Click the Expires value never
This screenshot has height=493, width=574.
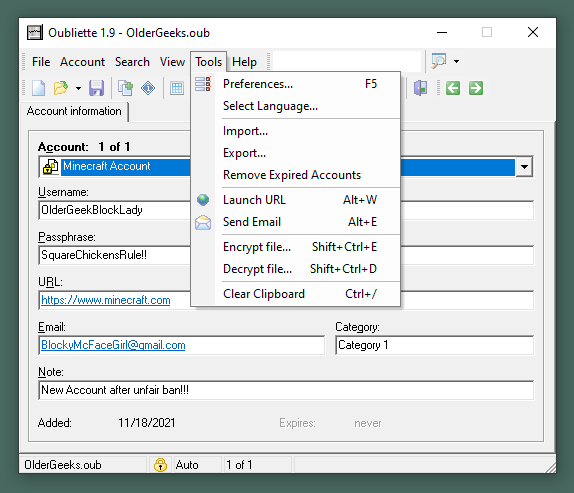click(x=368, y=423)
